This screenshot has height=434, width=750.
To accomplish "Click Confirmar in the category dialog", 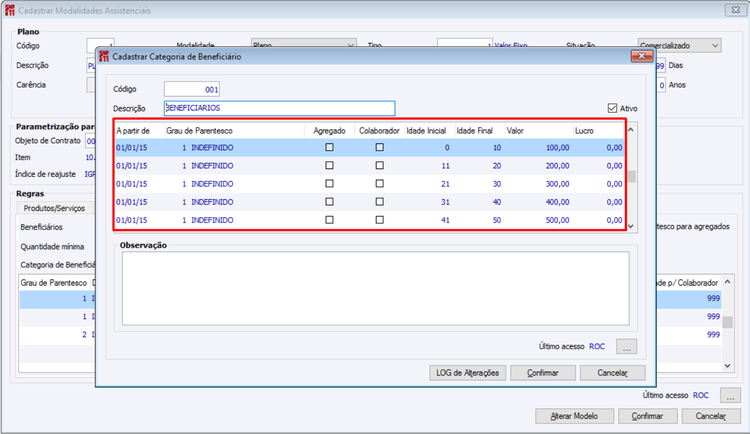I will point(542,373).
